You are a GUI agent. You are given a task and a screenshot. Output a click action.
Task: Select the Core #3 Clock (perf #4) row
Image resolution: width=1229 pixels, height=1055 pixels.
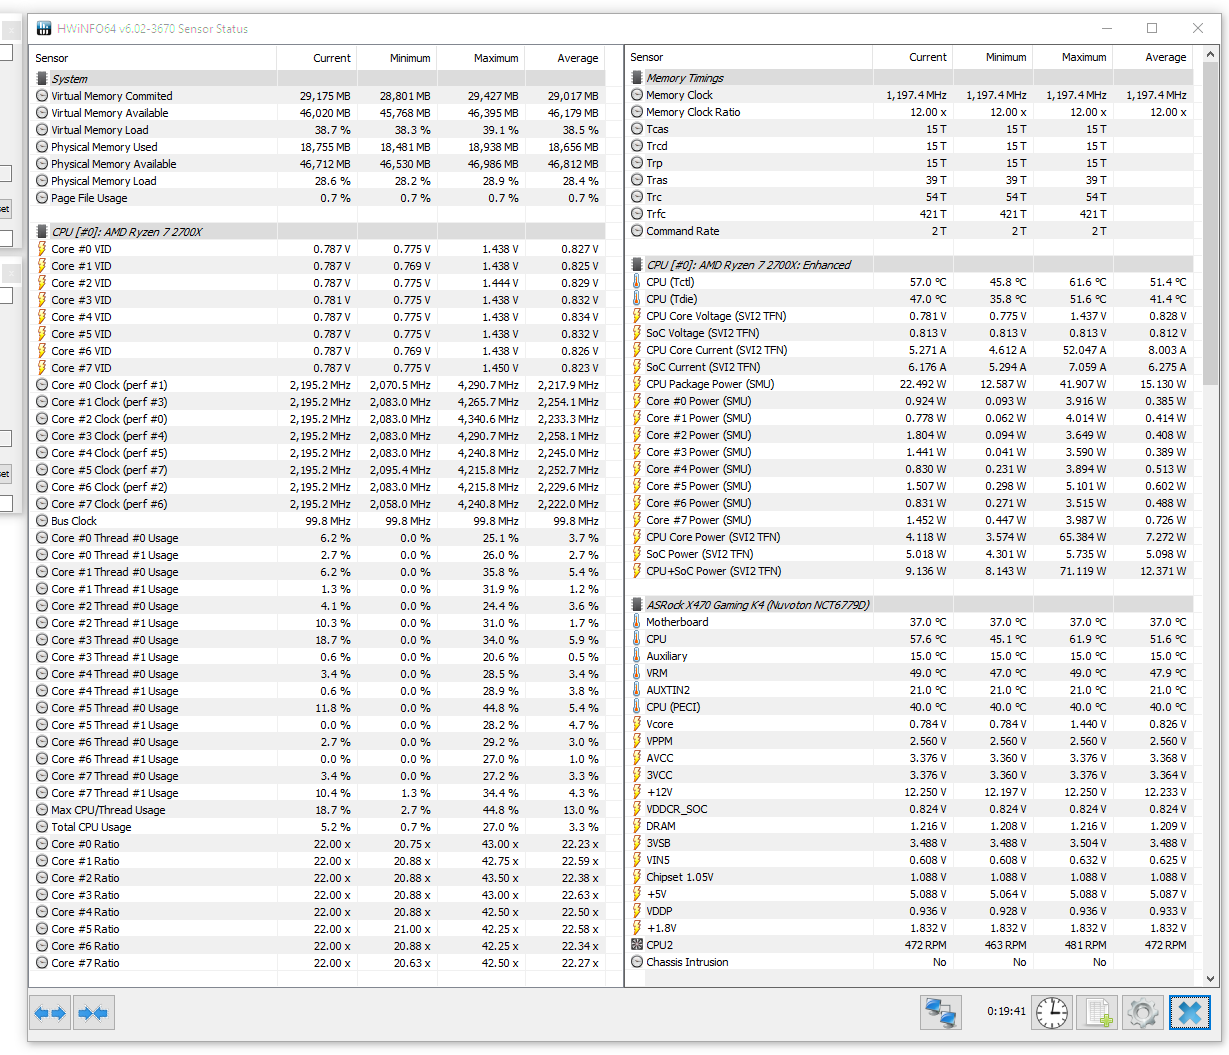(318, 436)
